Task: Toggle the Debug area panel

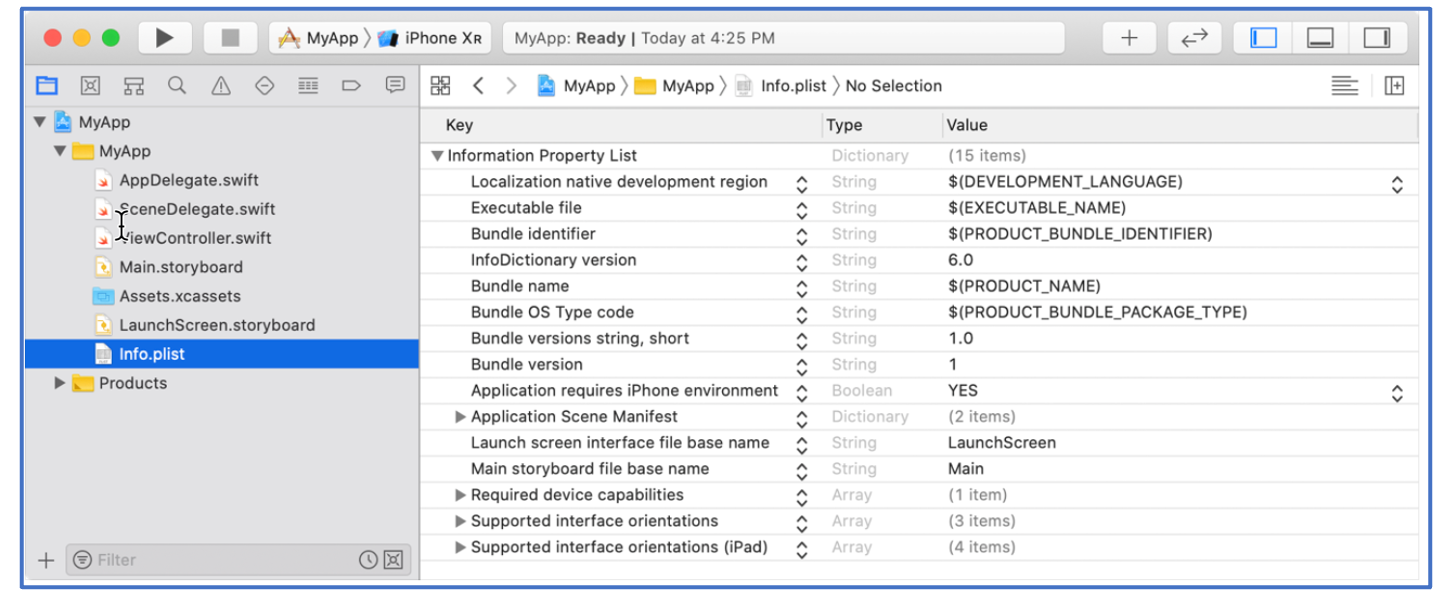Action: [1320, 38]
